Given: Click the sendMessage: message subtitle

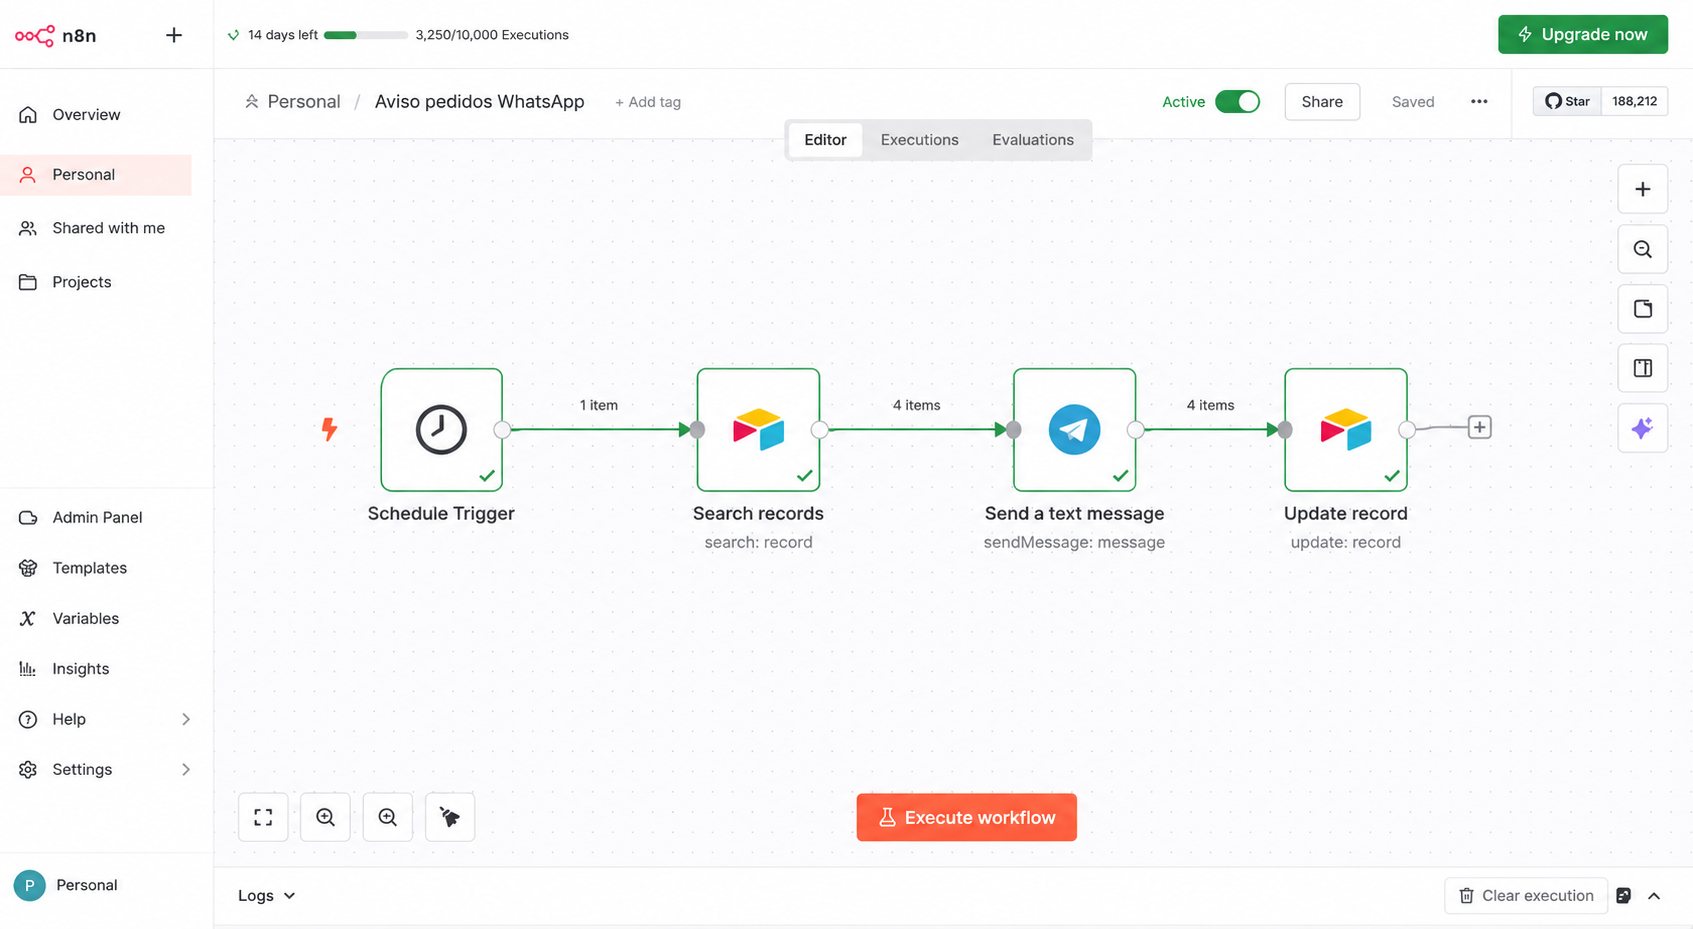Looking at the screenshot, I should [1074, 542].
